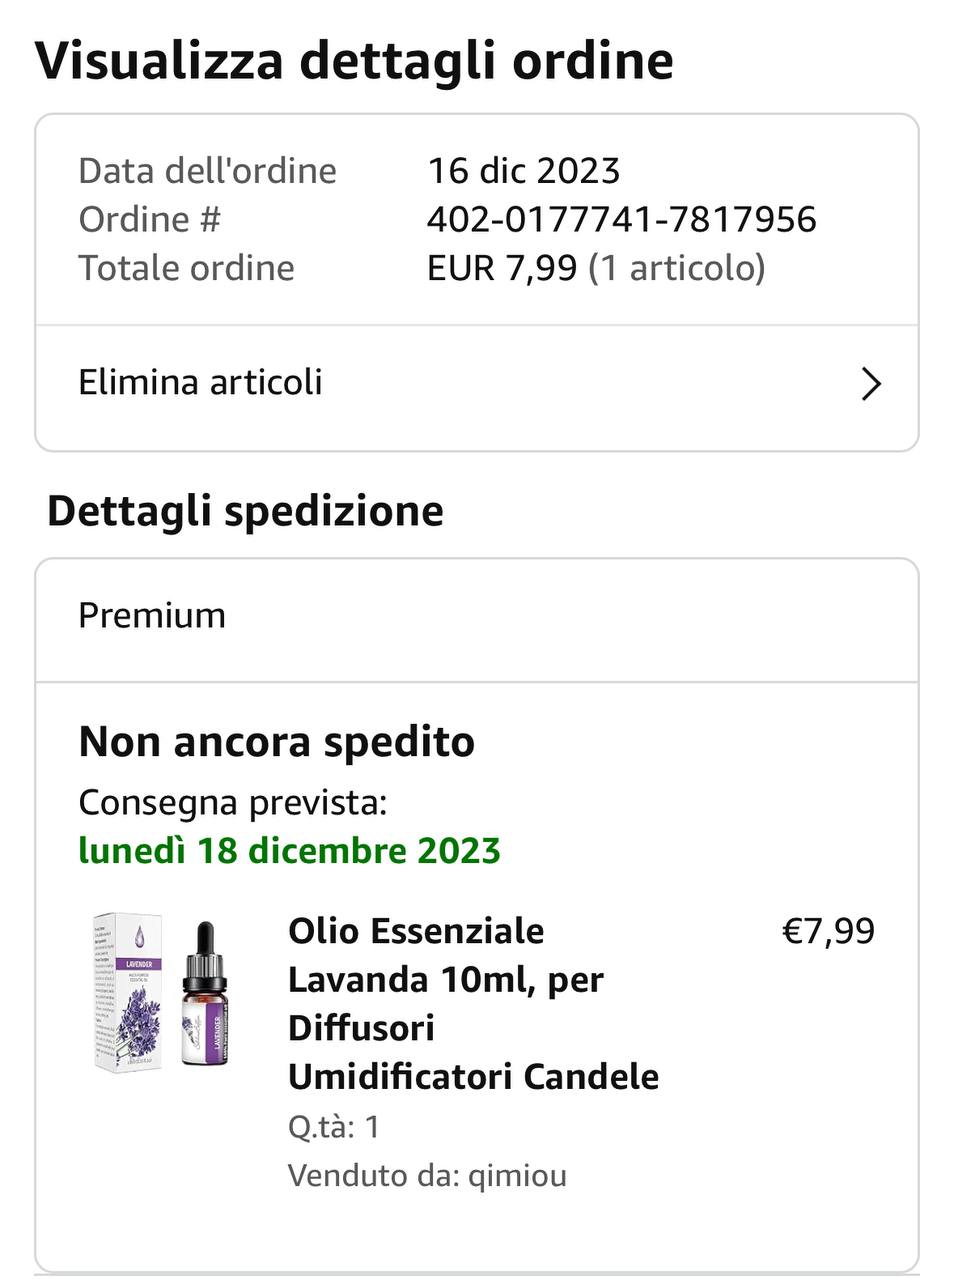This screenshot has height=1280, width=954.
Task: Tap the Ordine # label
Action: point(149,219)
